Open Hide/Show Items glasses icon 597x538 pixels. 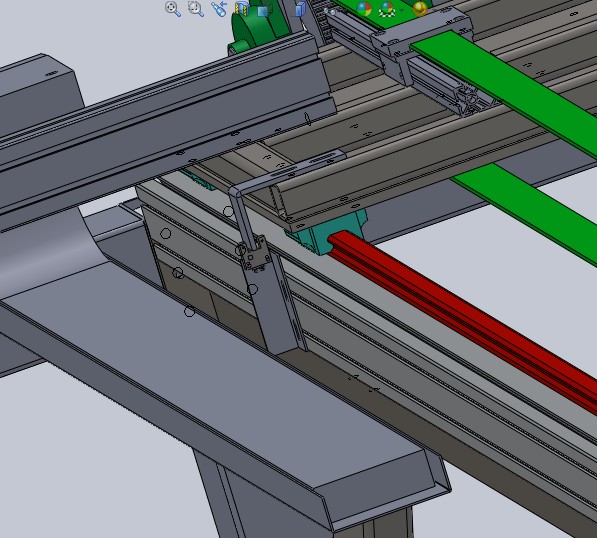pos(330,11)
